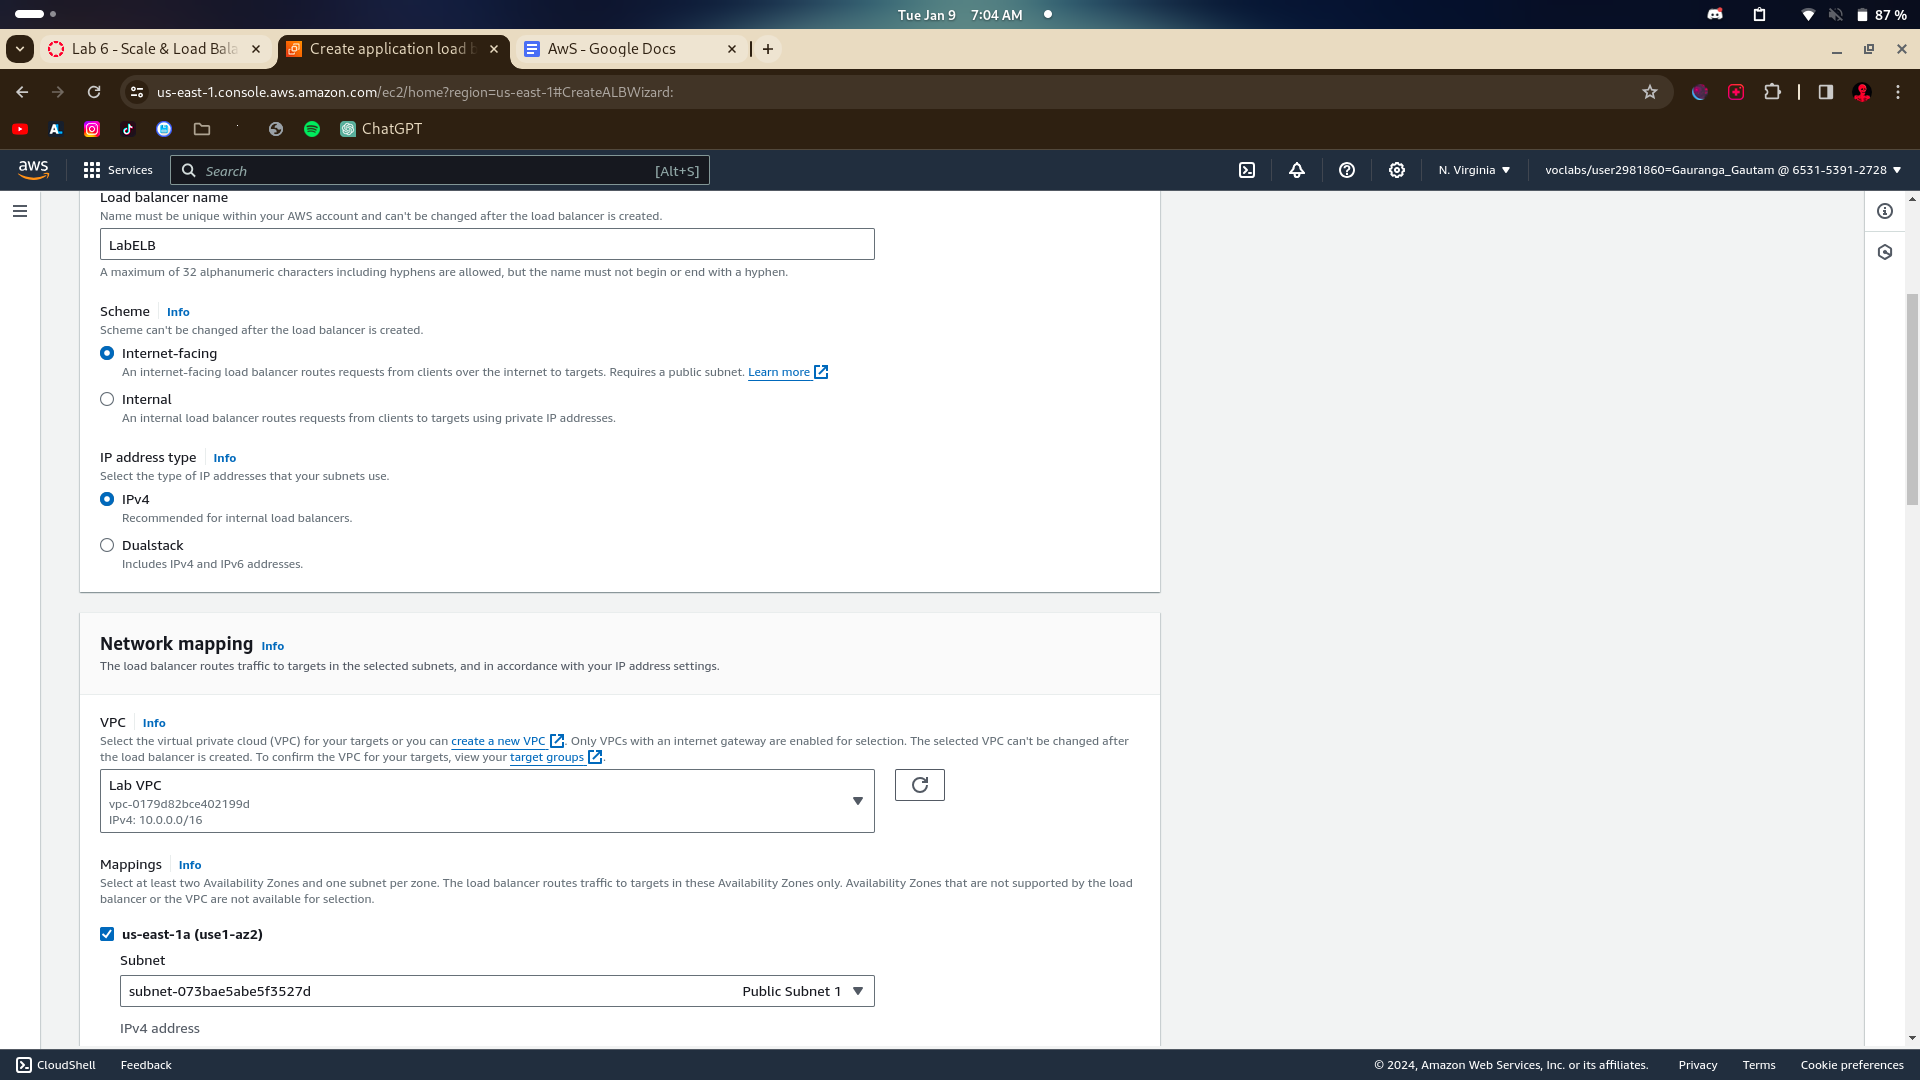Bookmark this page with star icon

(1650, 92)
